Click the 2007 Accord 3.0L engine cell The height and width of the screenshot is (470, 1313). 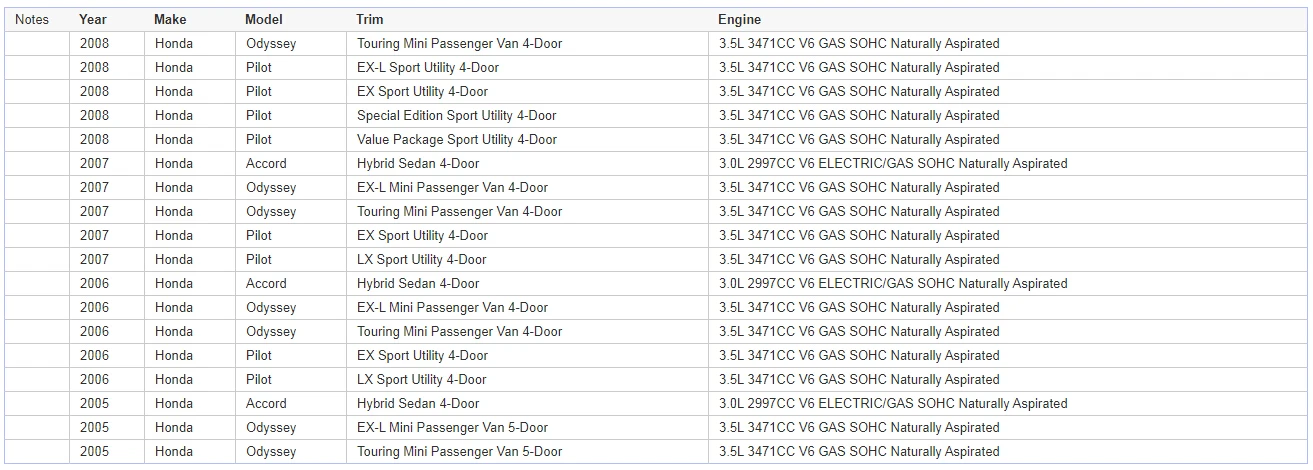click(x=892, y=164)
